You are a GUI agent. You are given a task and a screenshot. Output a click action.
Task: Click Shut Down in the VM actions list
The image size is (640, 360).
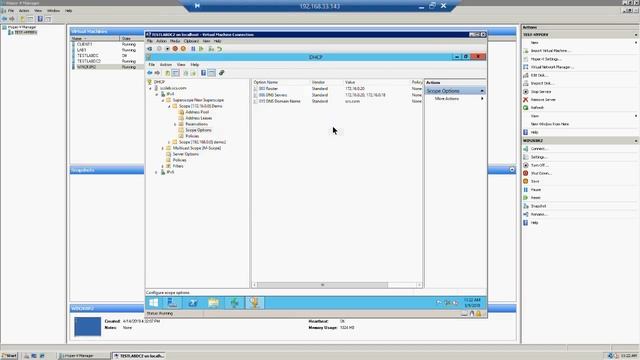pos(541,173)
